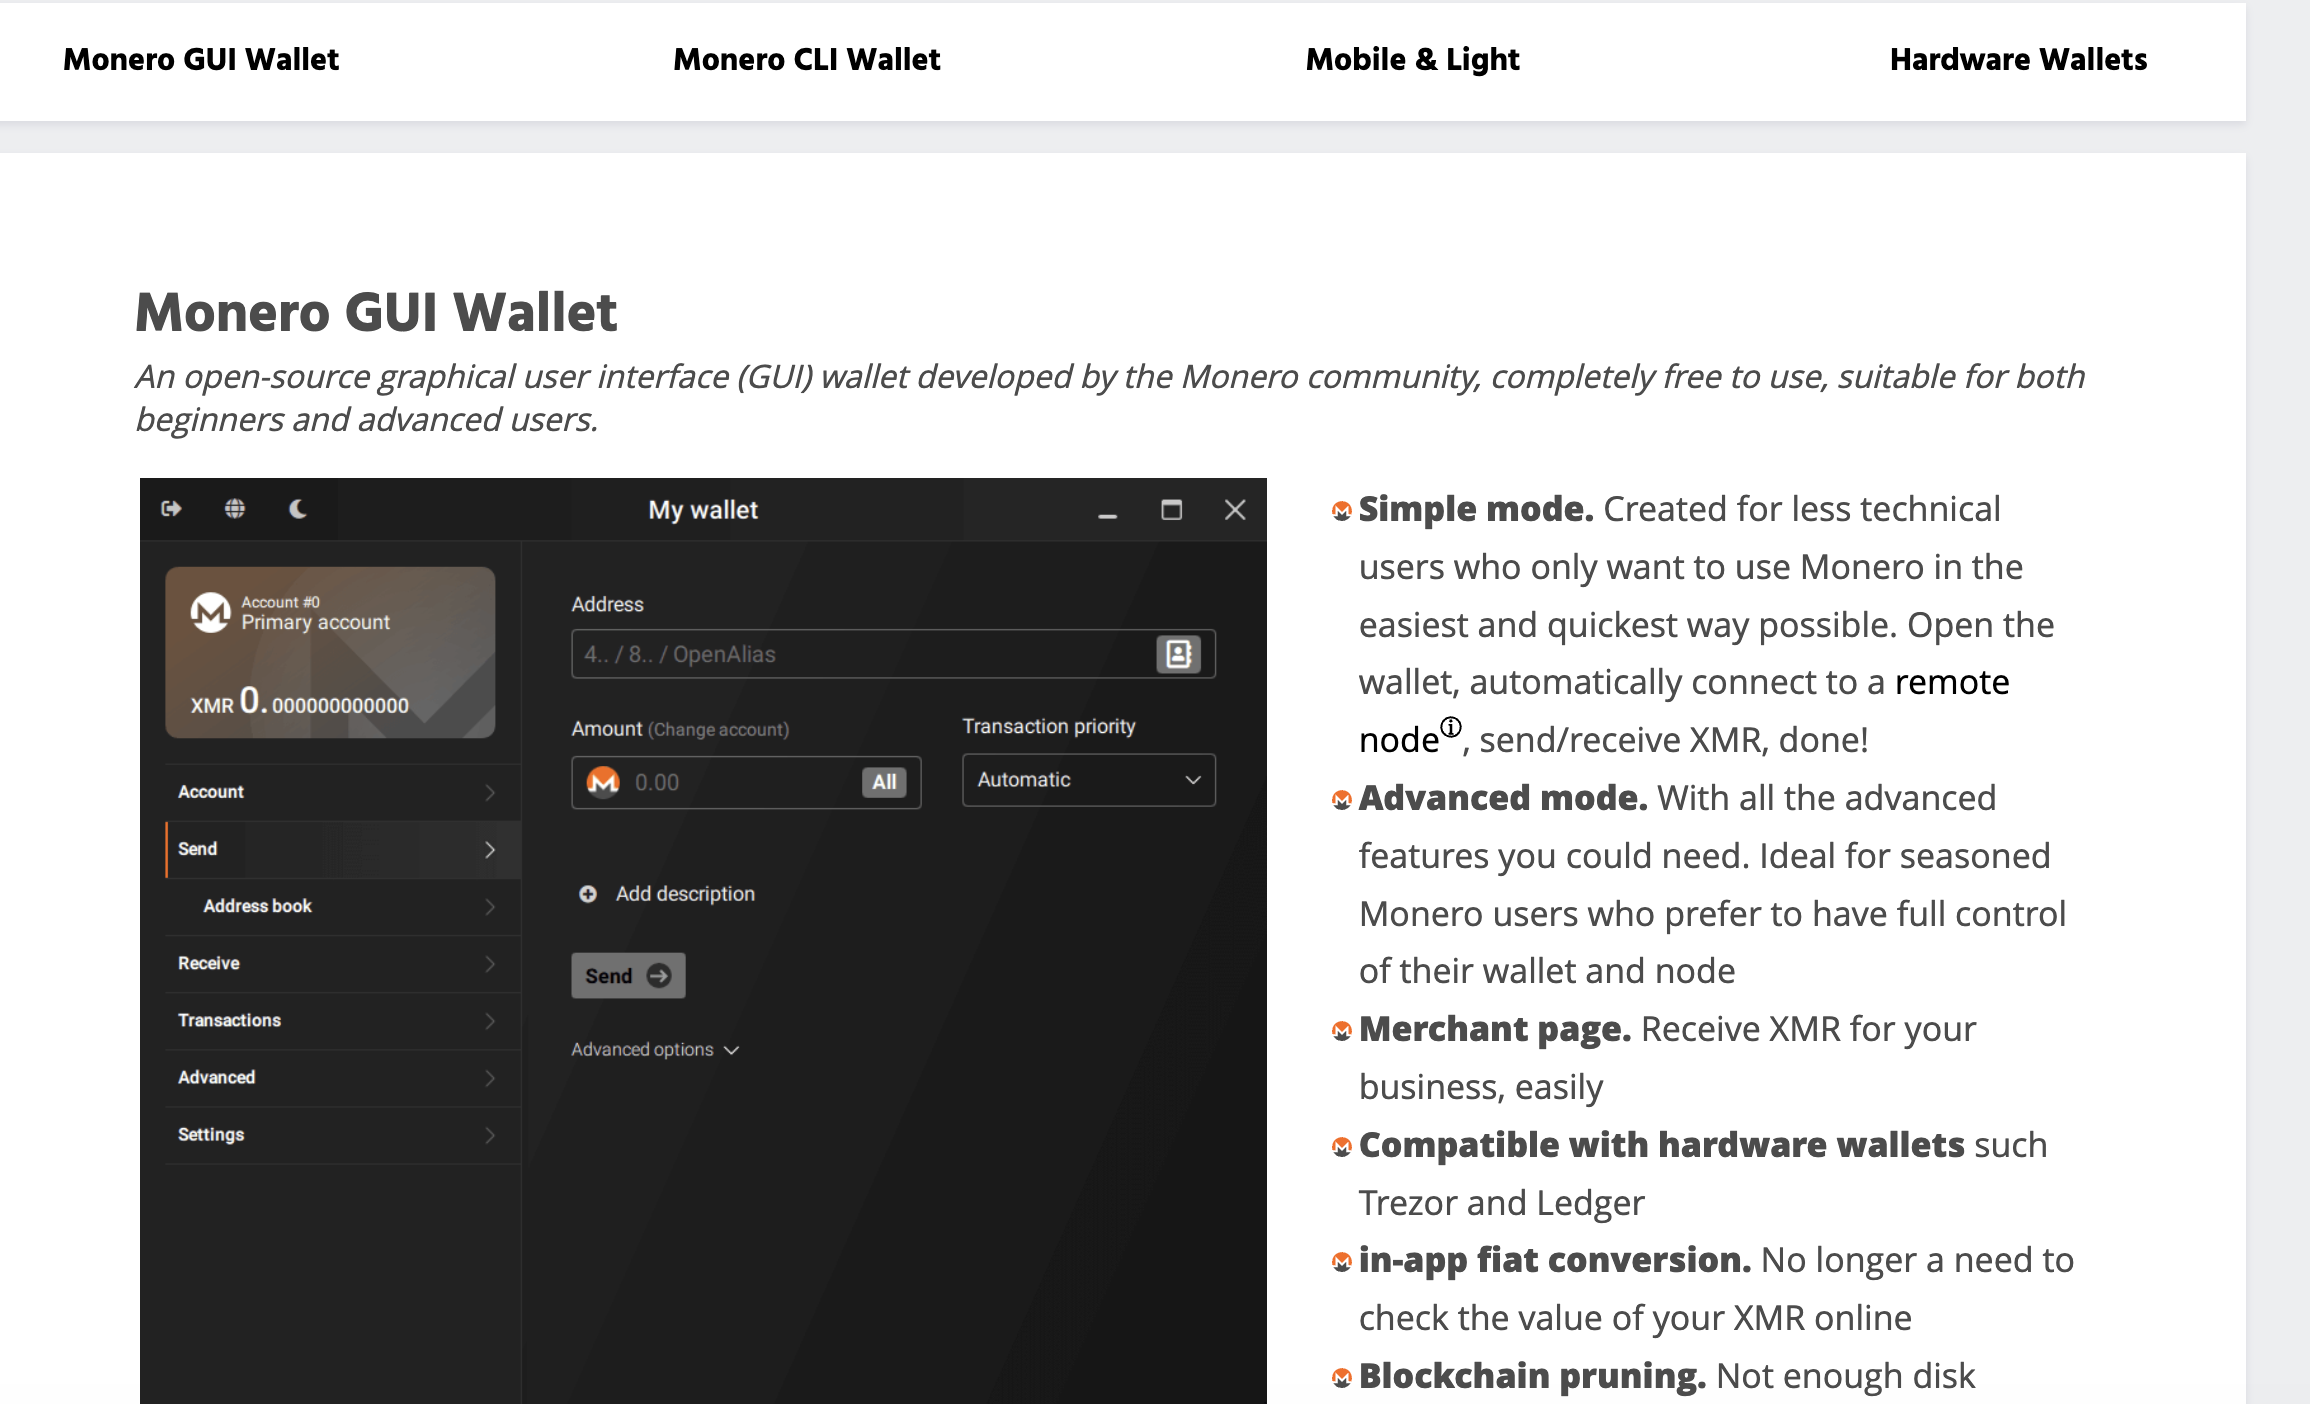Click the Address input field
Viewport: 2310px width, 1404px height.
coord(860,654)
